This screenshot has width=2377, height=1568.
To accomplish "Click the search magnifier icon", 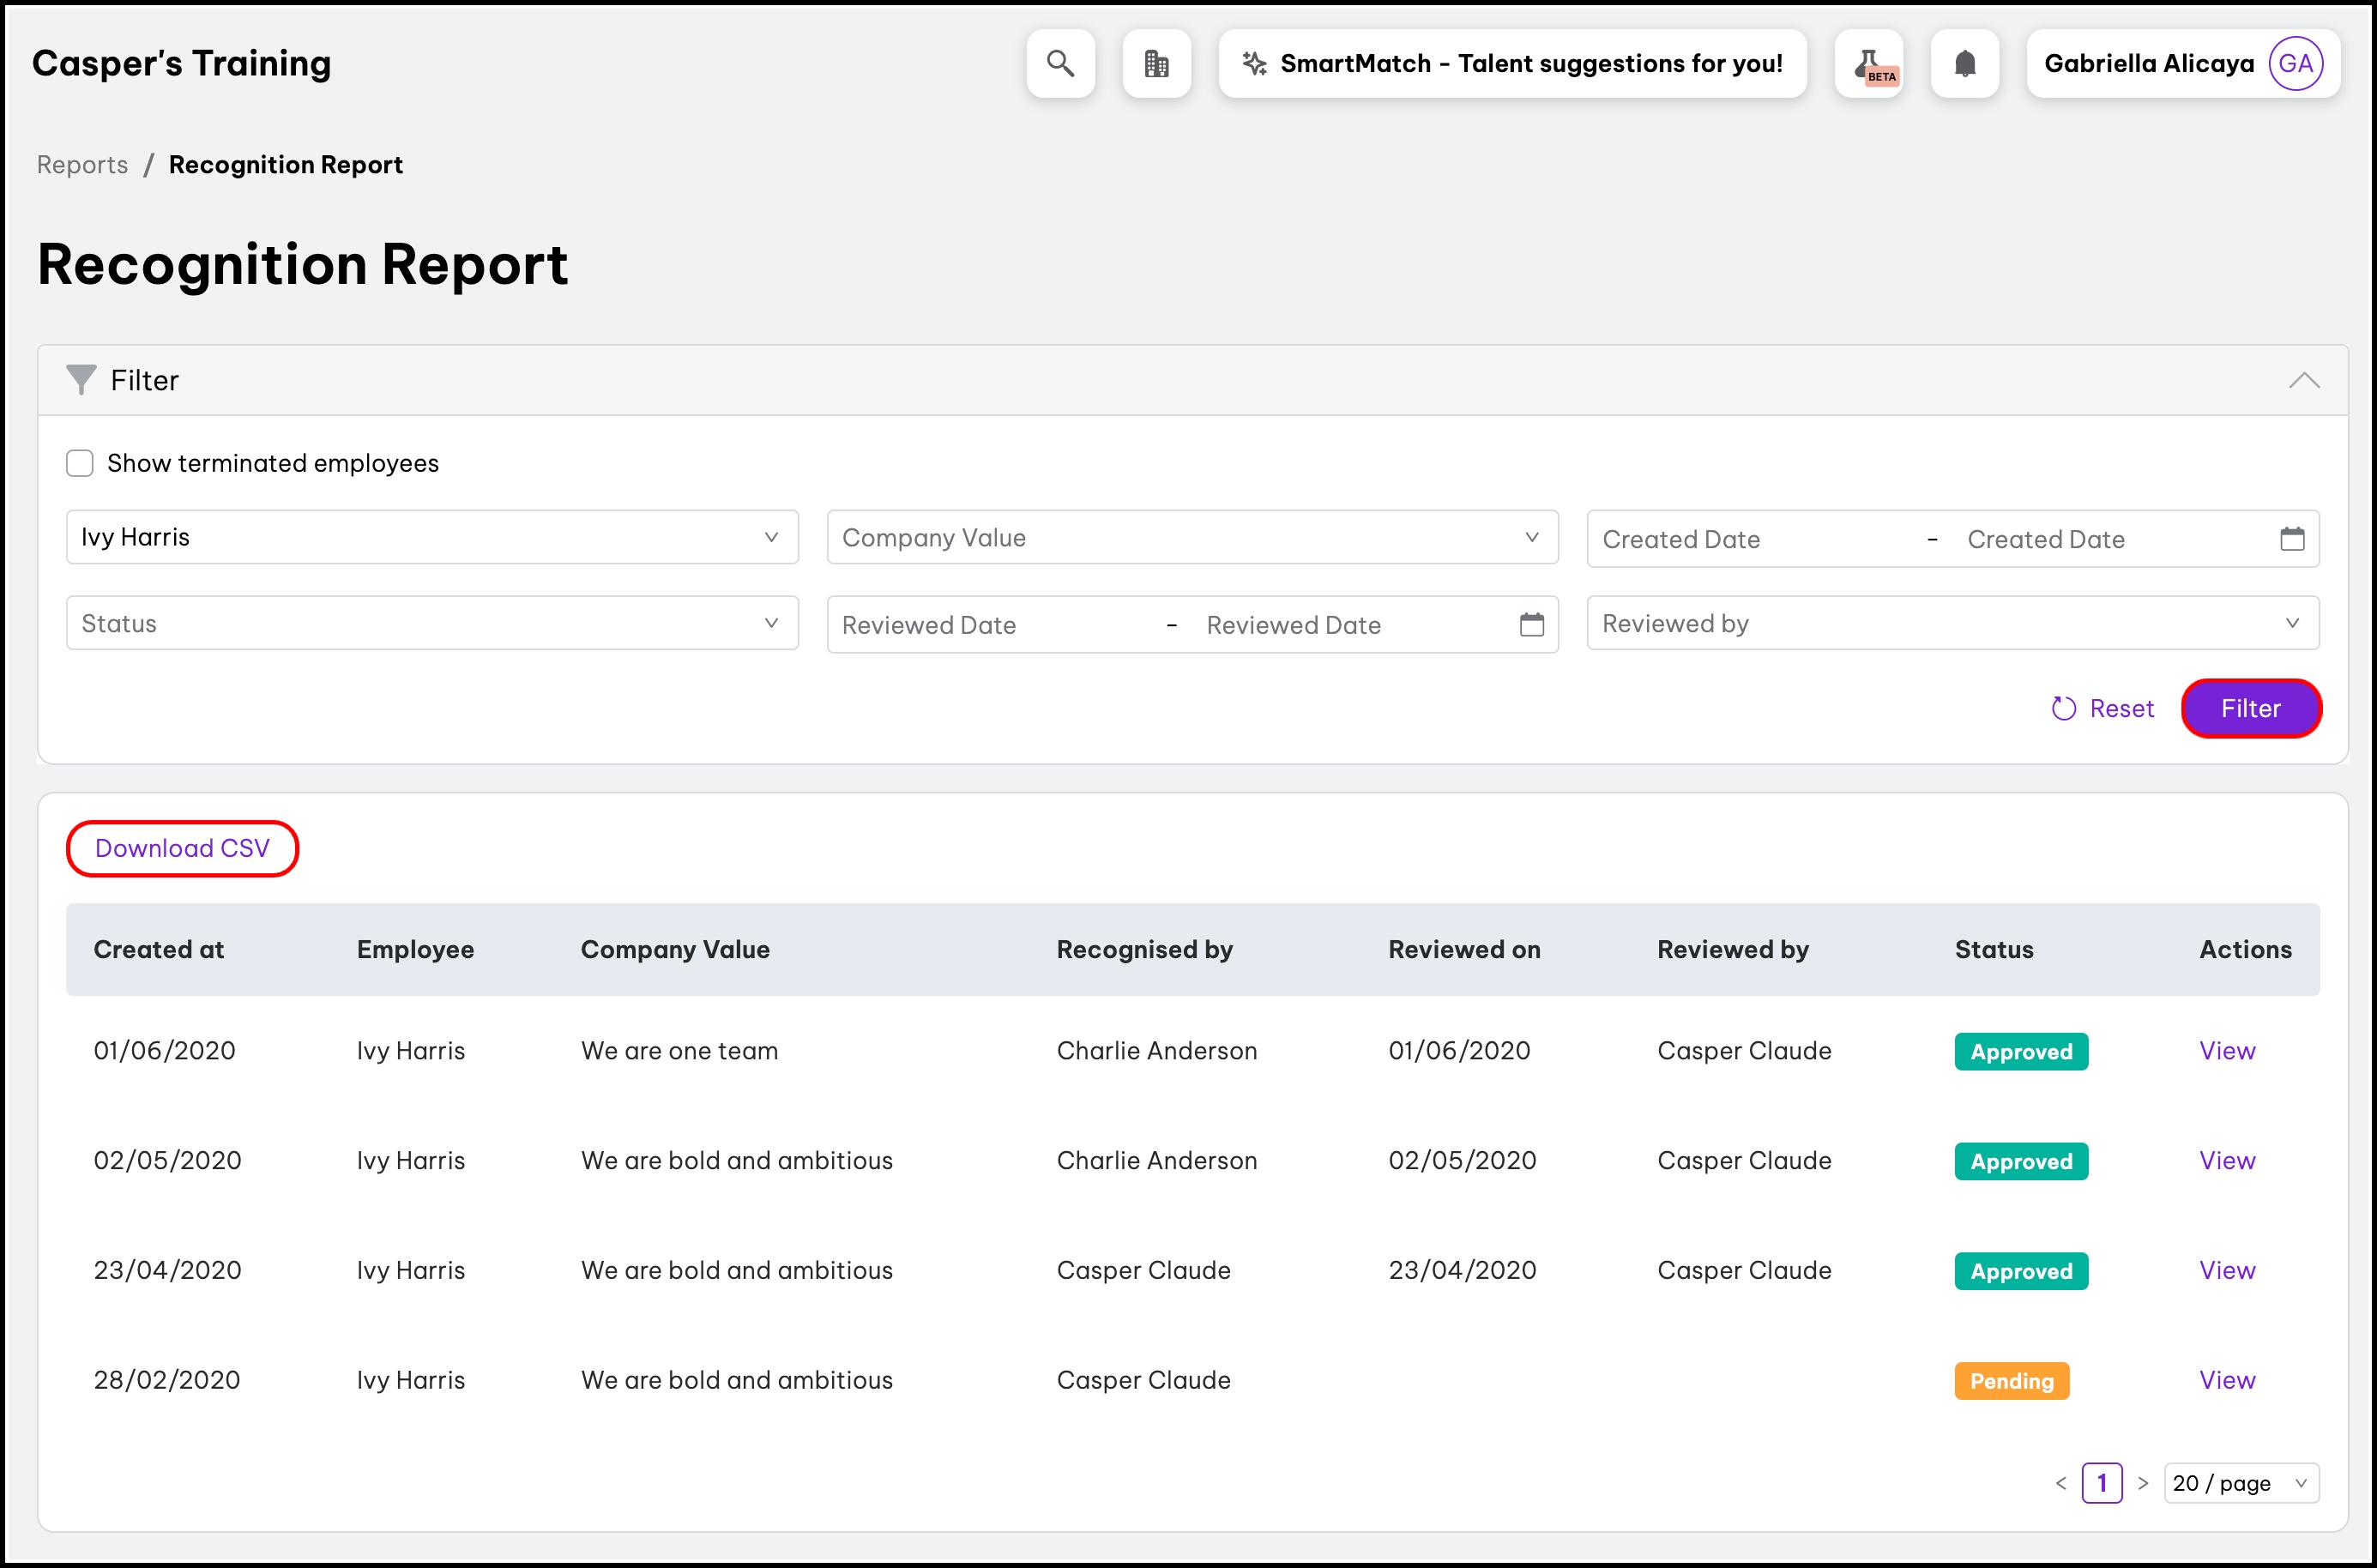I will coord(1060,64).
